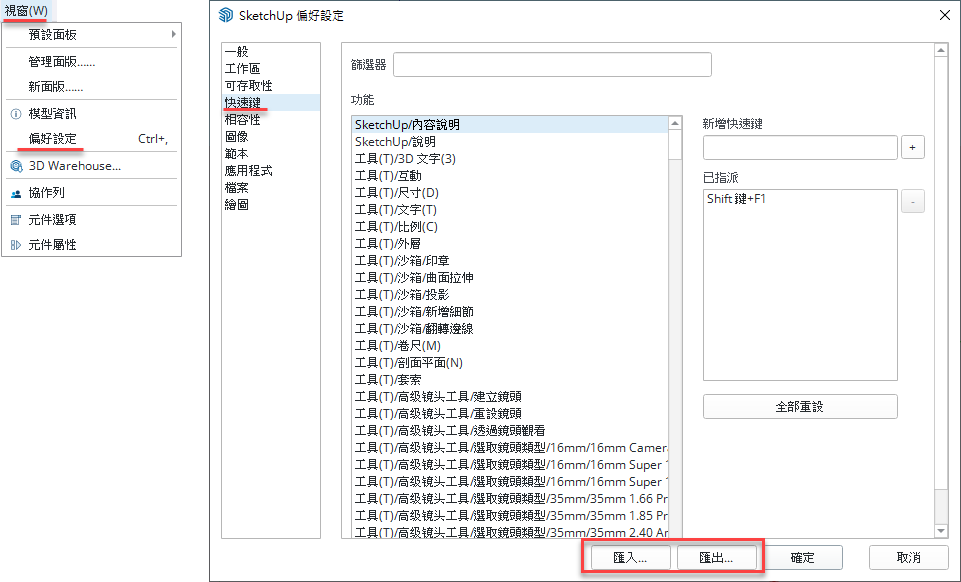This screenshot has width=961, height=582.
Task: Click the 3D Warehouse globe icon
Action: [16, 166]
